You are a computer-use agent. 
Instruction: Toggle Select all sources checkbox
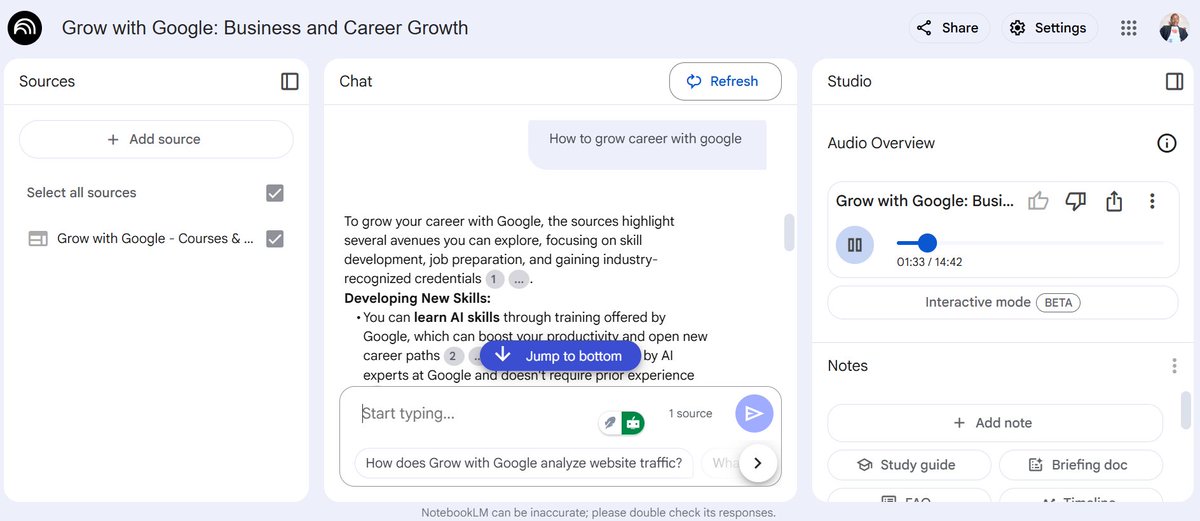[x=275, y=193]
